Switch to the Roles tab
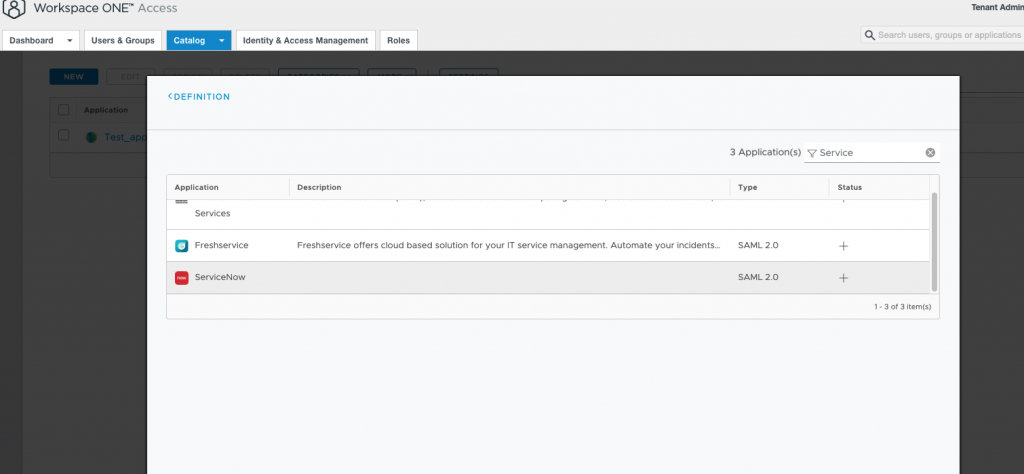Viewport: 1024px width, 474px height. [x=398, y=41]
